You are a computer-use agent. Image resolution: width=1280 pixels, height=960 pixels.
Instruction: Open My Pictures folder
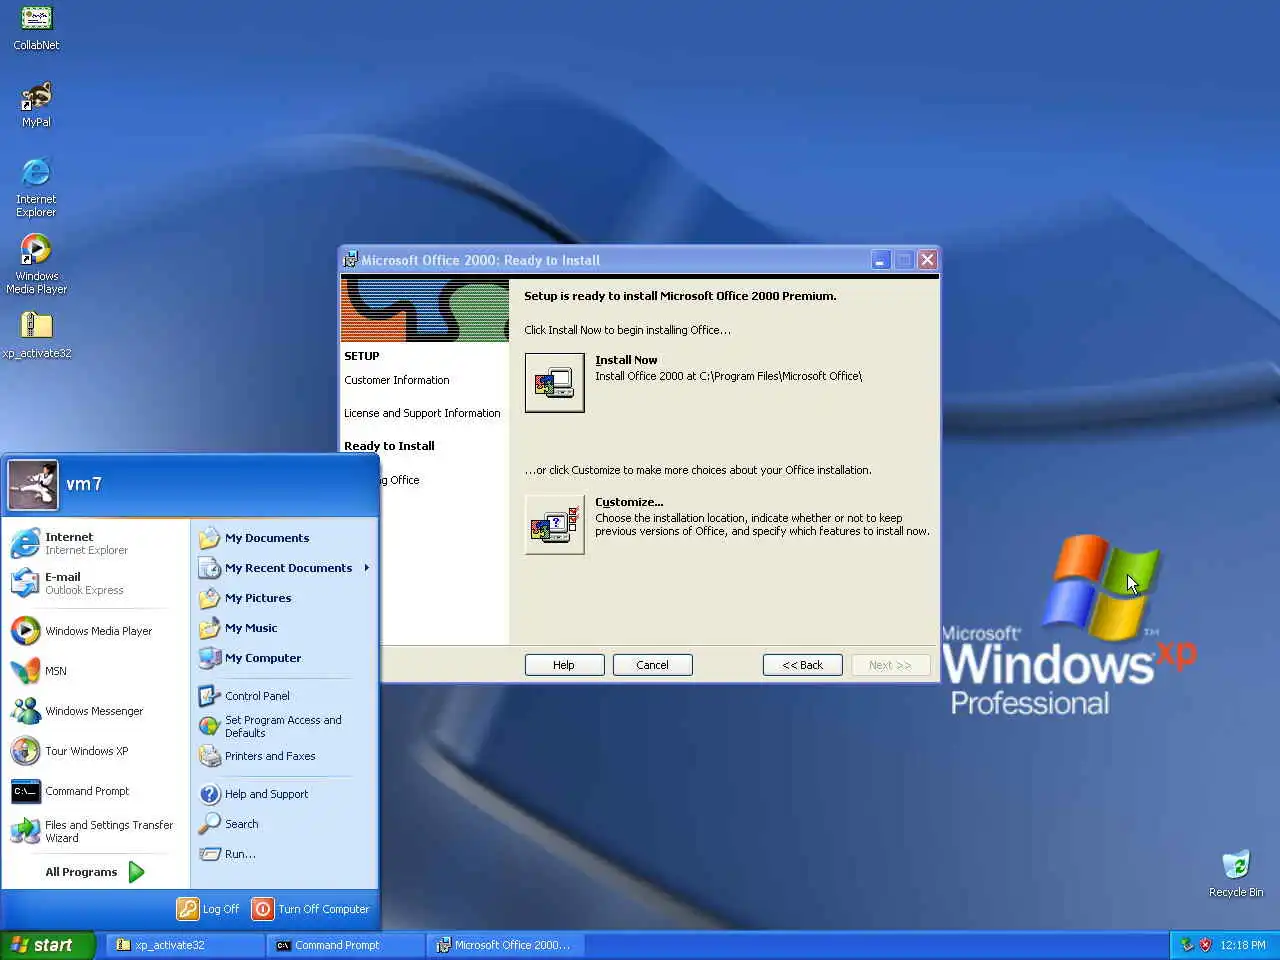click(284, 598)
